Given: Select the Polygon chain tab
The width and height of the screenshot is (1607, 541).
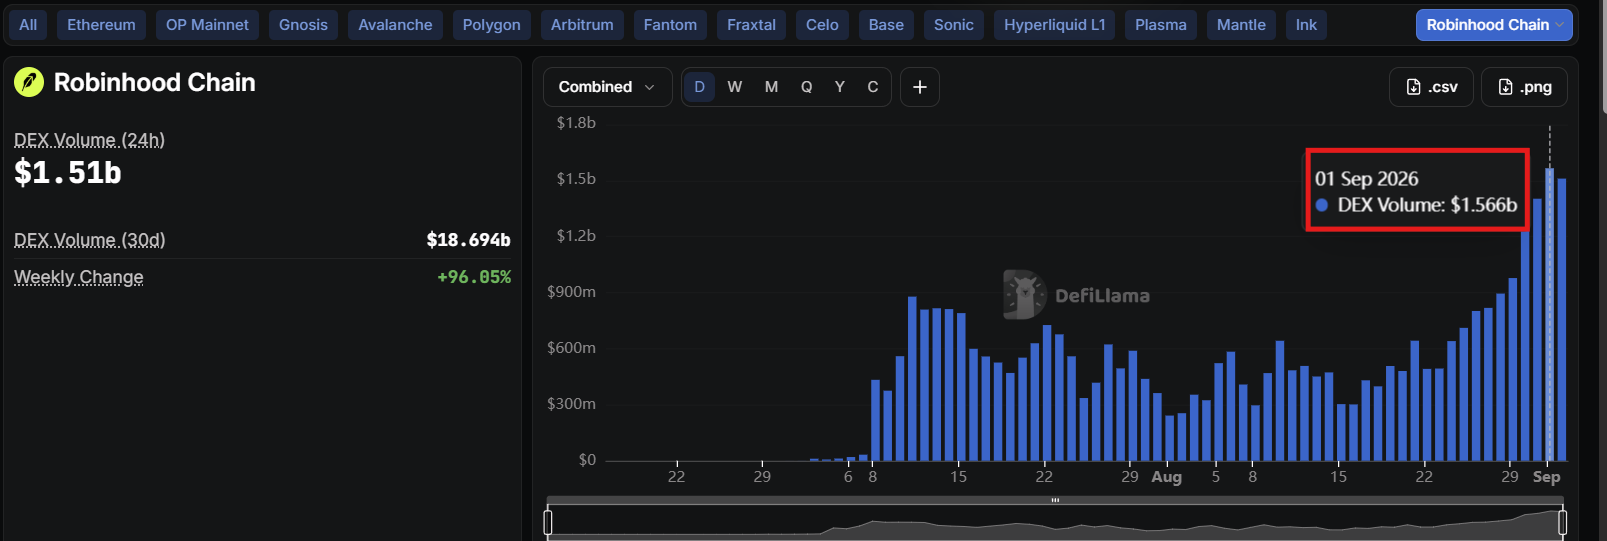Looking at the screenshot, I should [x=491, y=25].
